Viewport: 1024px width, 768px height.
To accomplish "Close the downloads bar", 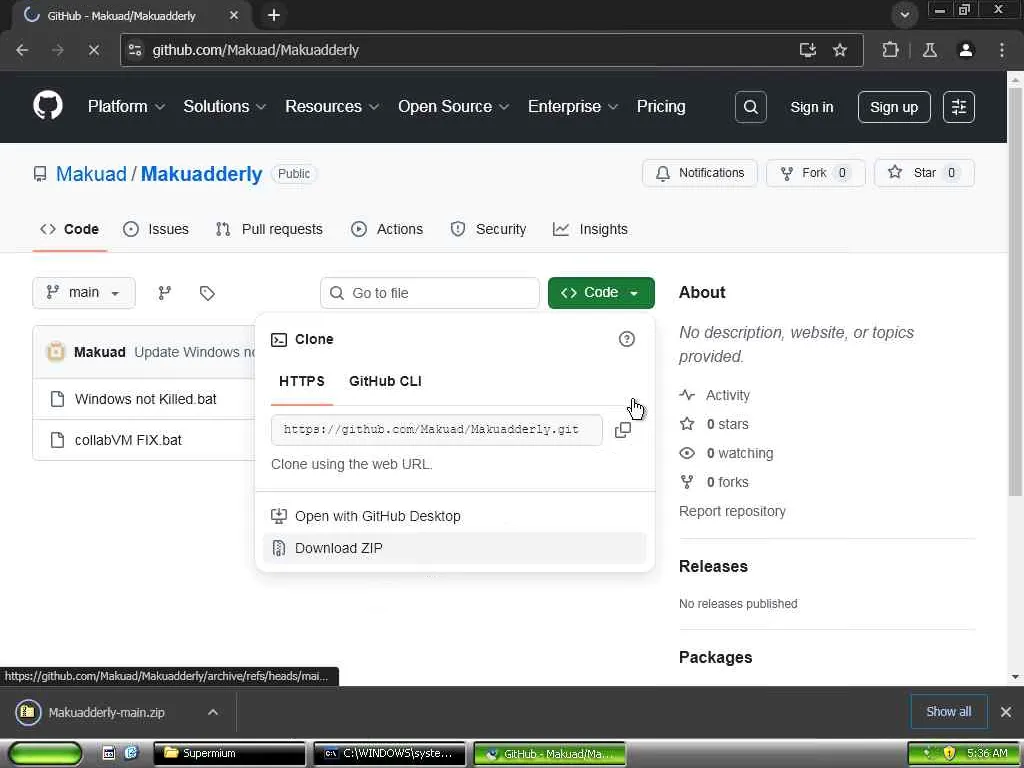I will click(x=1006, y=712).
